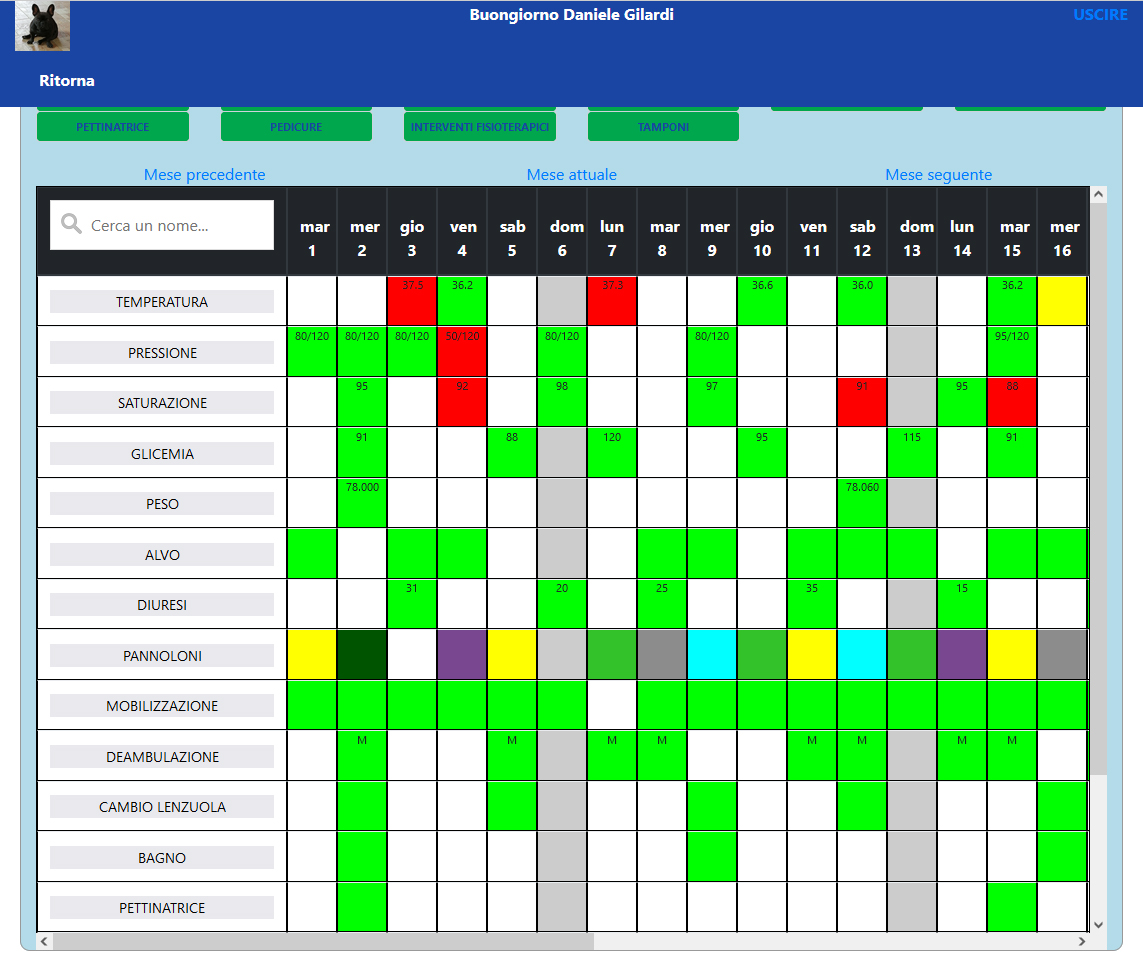Click the vertical scrollbar up arrow
The image size is (1143, 954).
(1099, 194)
